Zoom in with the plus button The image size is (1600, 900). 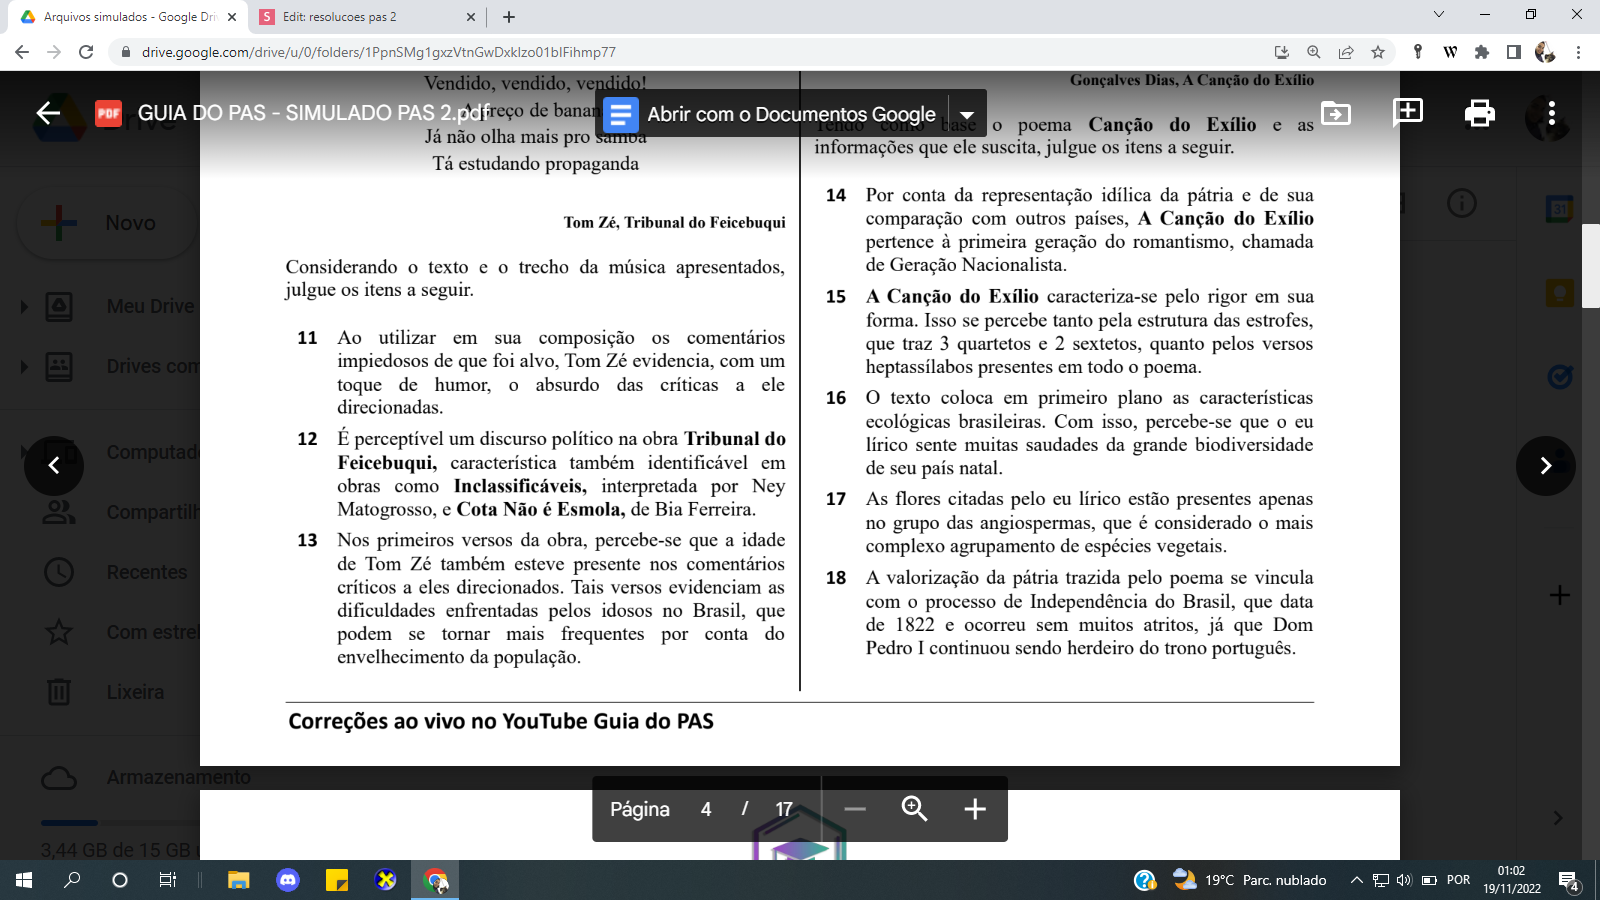pos(975,809)
